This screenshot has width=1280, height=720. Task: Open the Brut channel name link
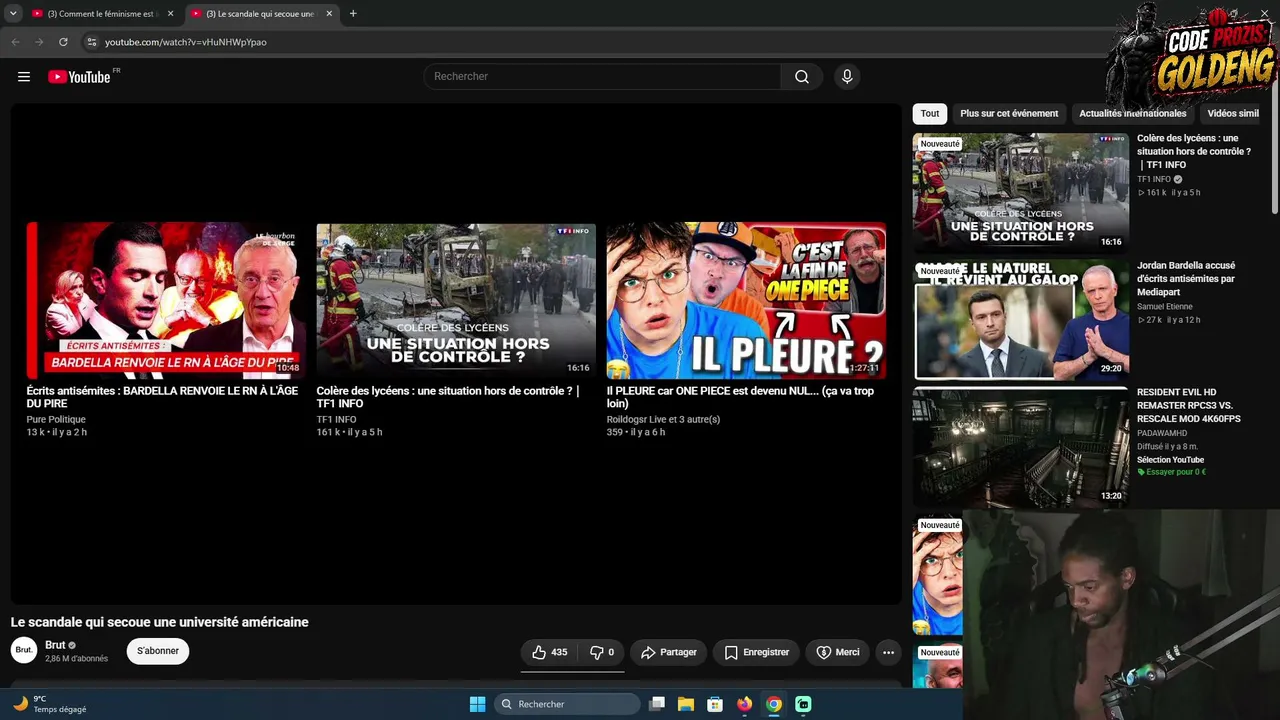tap(55, 645)
